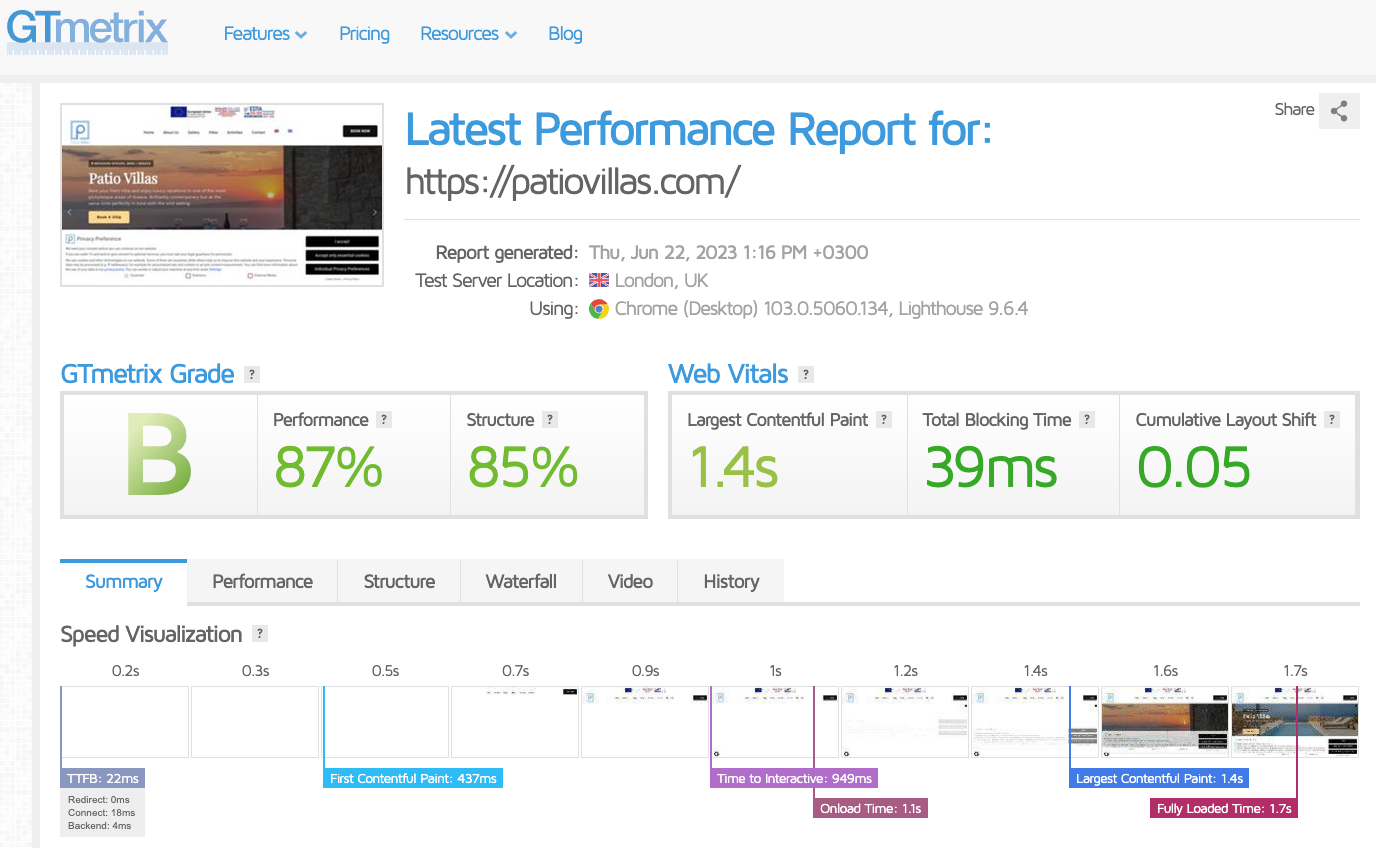
Task: Select the Summary tab
Action: 123,582
